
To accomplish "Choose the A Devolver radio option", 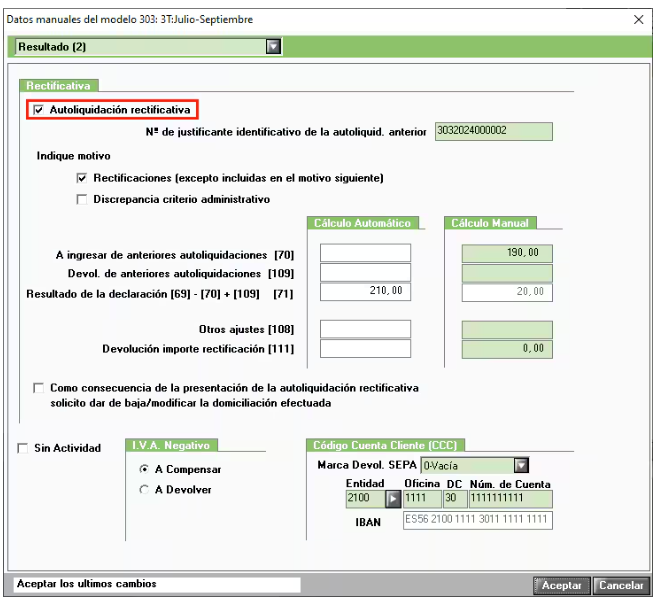I will 144,490.
